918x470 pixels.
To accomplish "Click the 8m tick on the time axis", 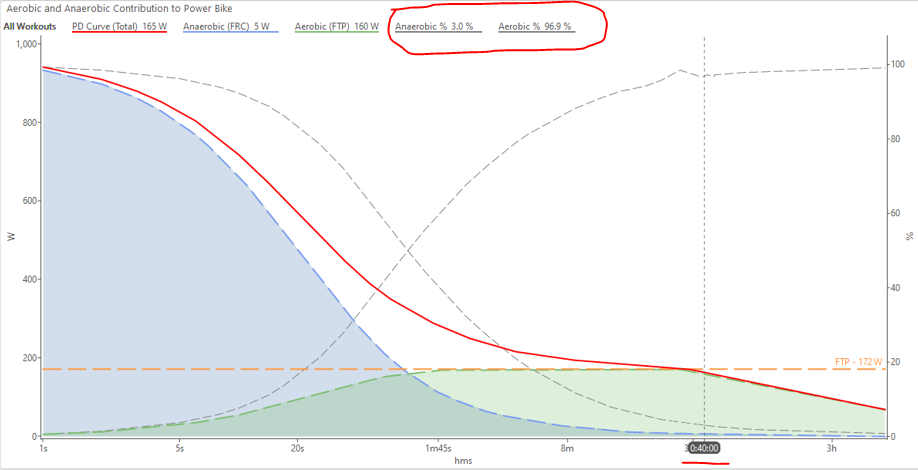I will pos(567,448).
